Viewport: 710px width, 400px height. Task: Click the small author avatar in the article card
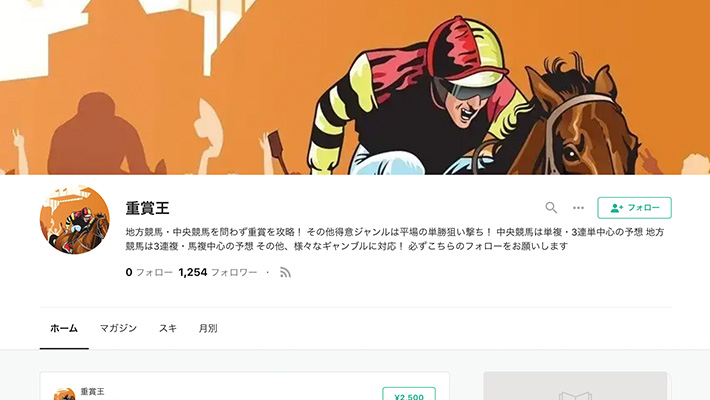click(64, 394)
